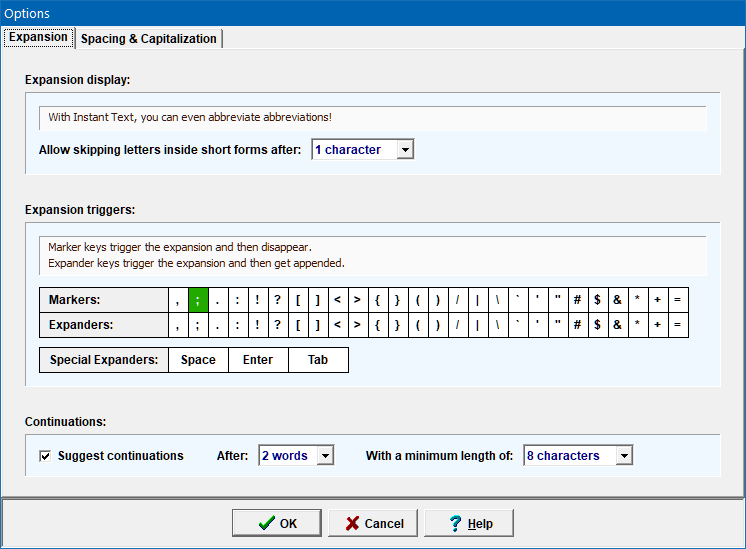Viewport: 746px width, 549px height.
Task: Toggle the Tab special expander
Action: (x=318, y=360)
